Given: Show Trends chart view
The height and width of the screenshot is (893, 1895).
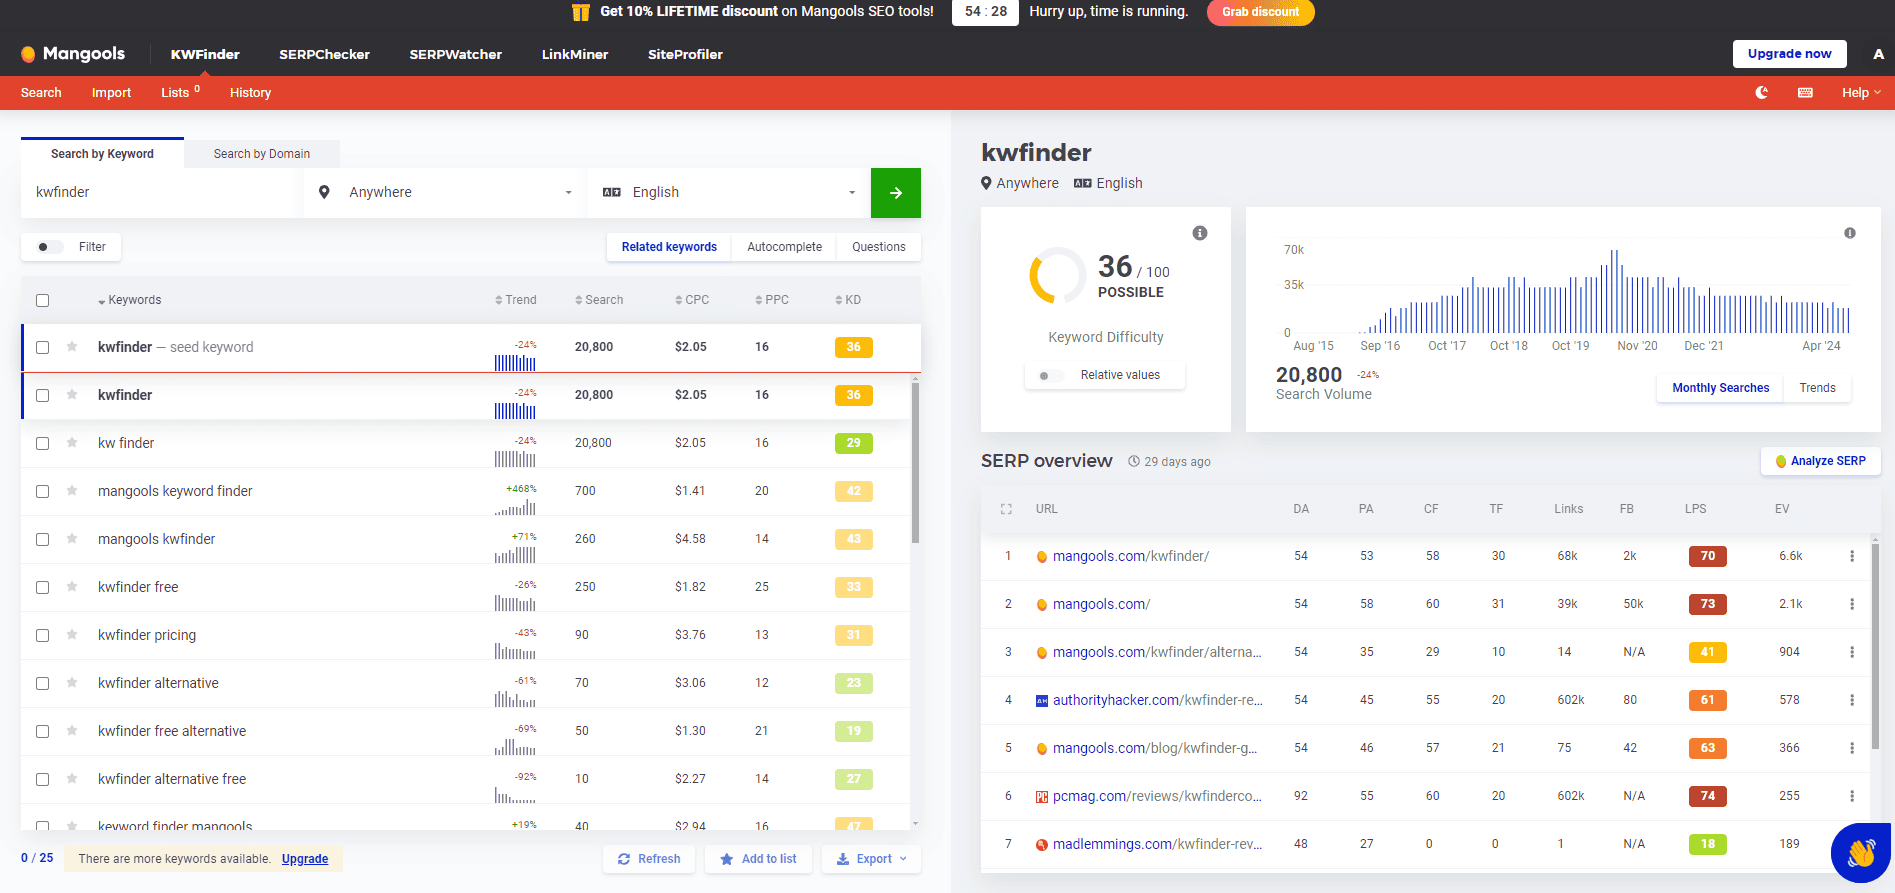Looking at the screenshot, I should (1817, 388).
